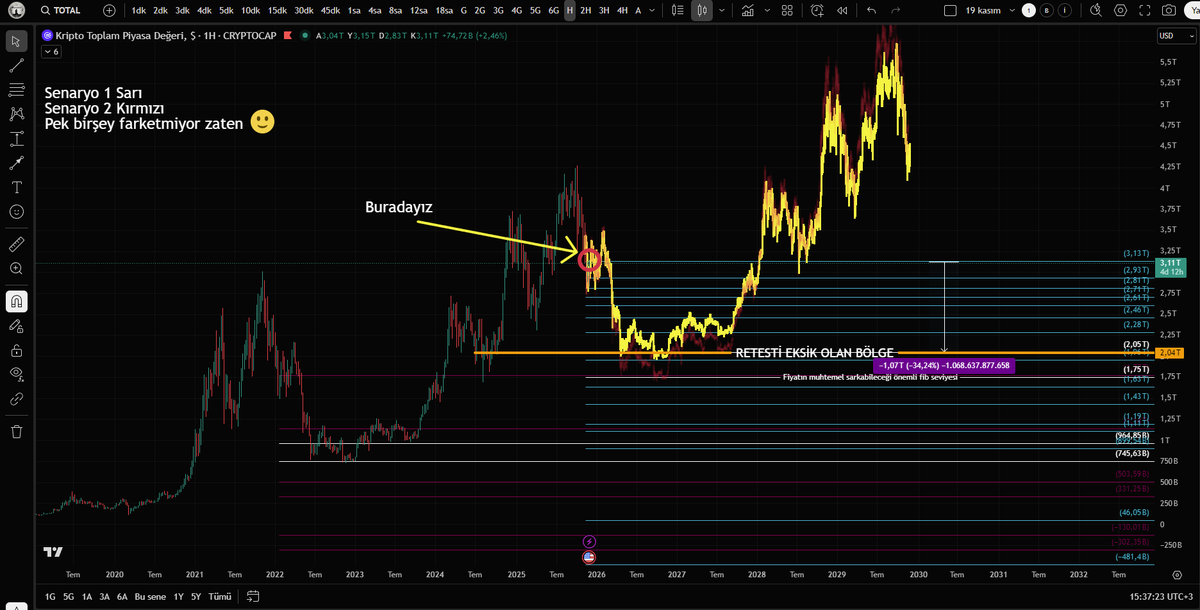Open indicator templates grid icon
The image size is (1200, 610).
point(787,10)
